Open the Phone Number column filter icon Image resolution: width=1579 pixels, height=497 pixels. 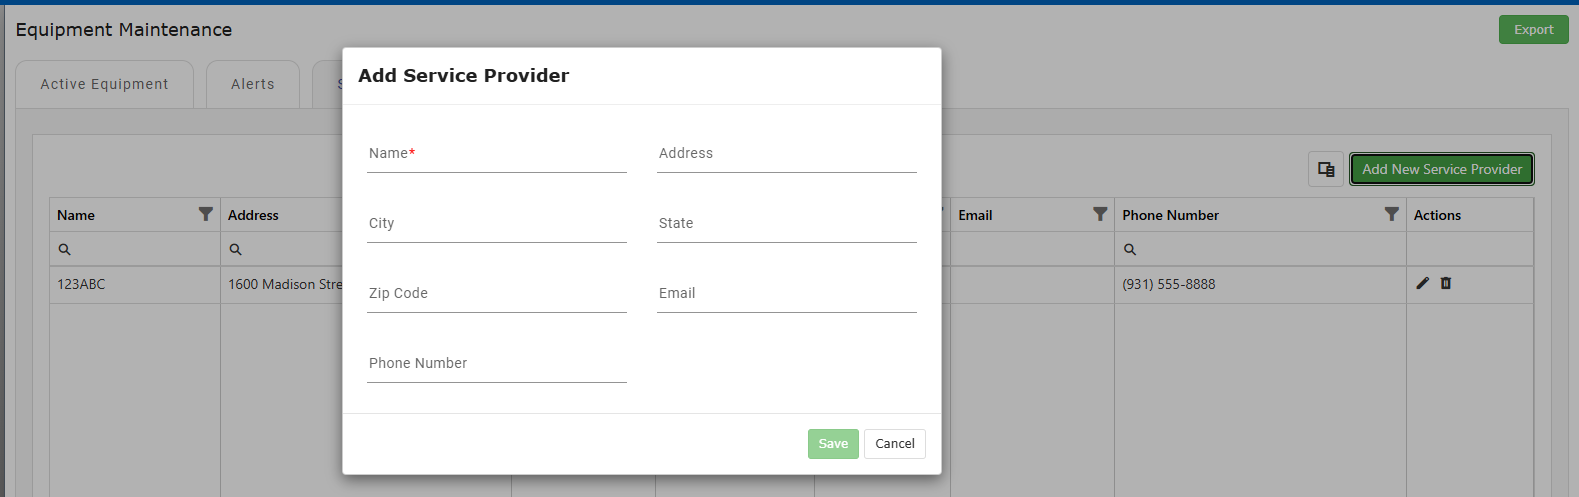[1391, 214]
